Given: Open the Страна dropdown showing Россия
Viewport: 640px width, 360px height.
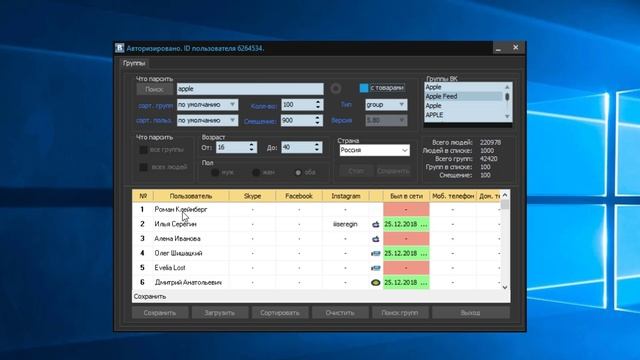Looking at the screenshot, I should (x=374, y=150).
